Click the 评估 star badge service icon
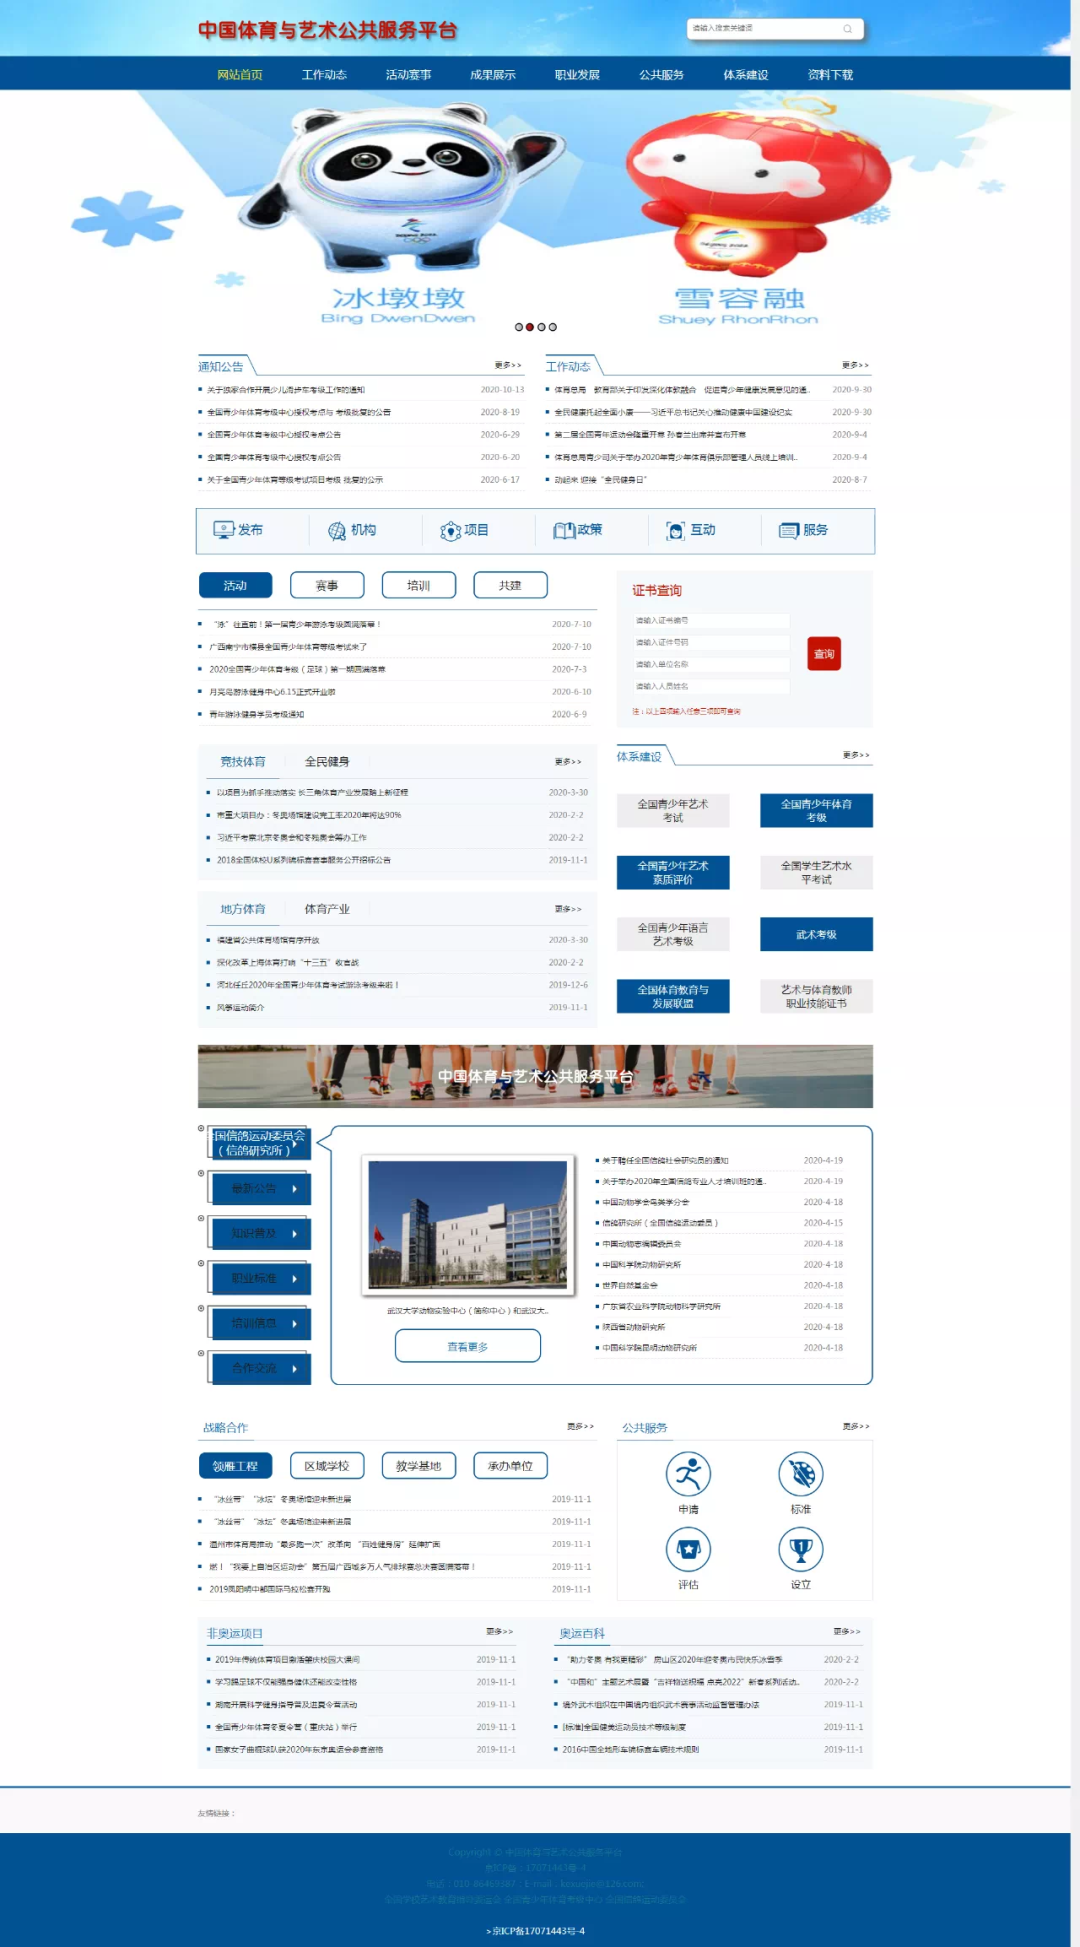 688,1549
